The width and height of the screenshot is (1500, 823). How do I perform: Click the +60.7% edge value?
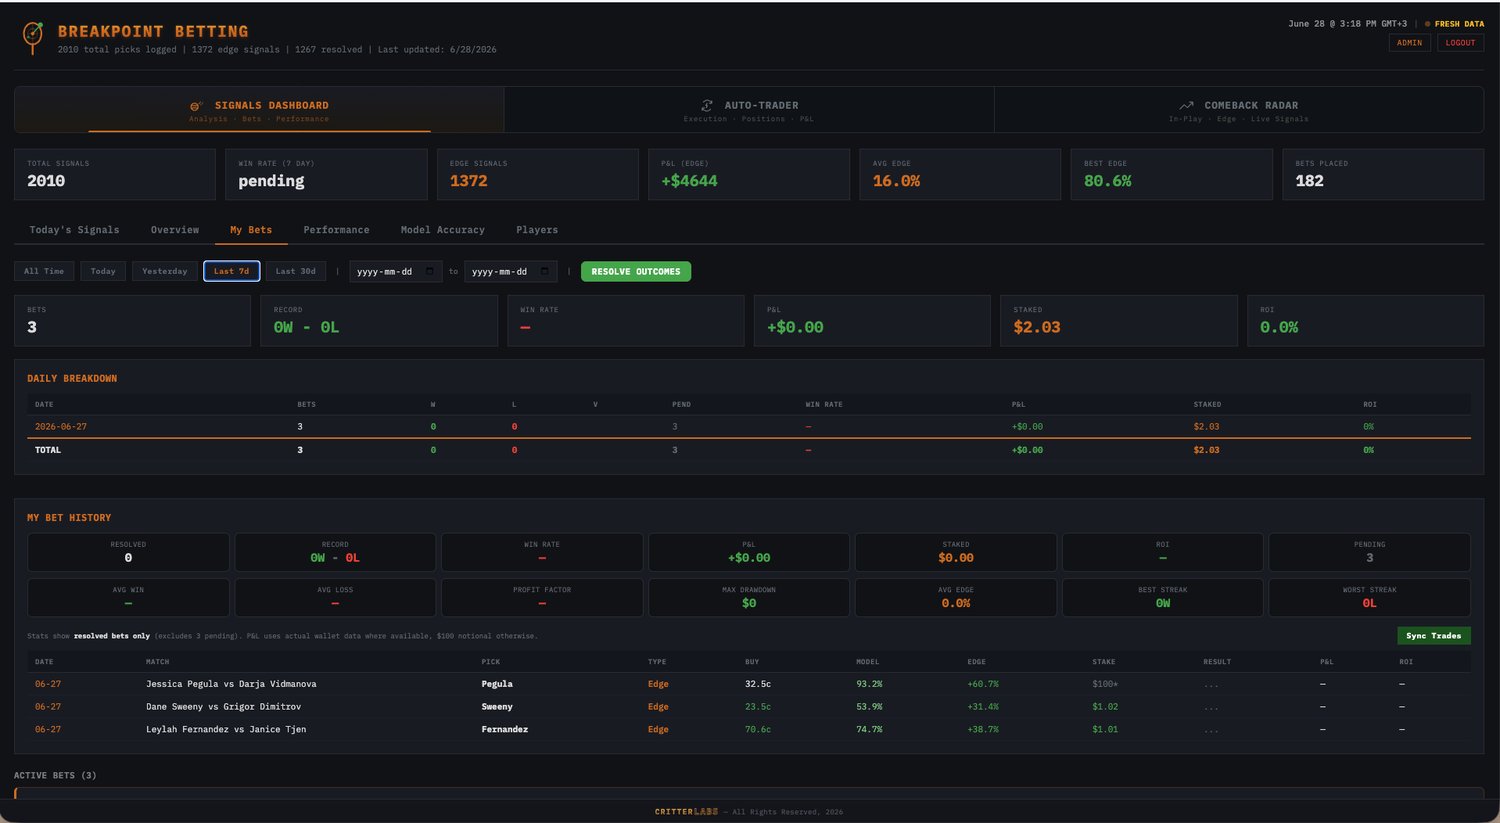[983, 684]
